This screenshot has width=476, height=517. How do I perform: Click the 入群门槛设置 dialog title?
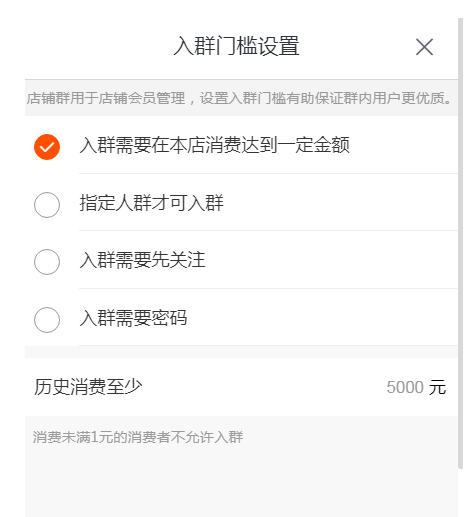tap(236, 46)
